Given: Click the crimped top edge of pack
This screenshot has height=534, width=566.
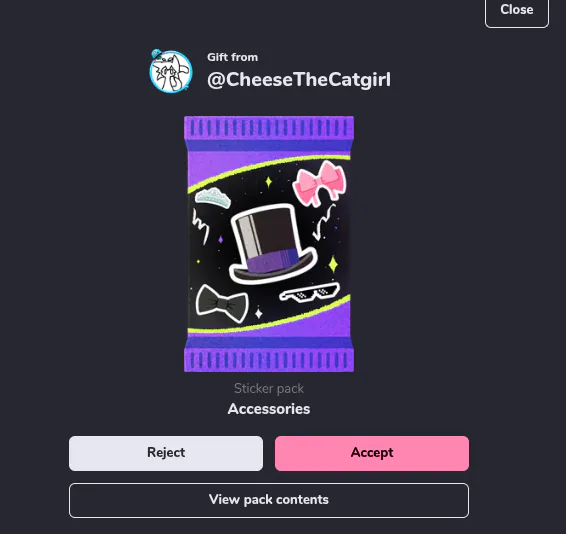Looking at the screenshot, I should point(269,128).
